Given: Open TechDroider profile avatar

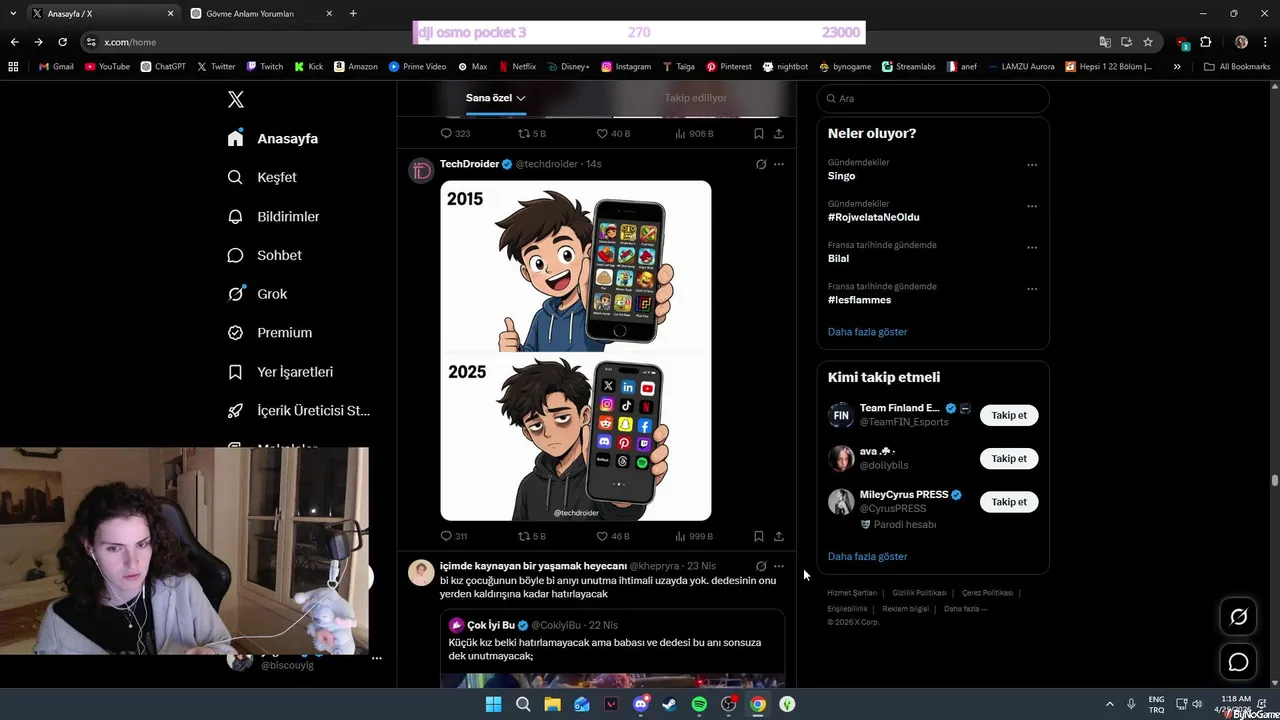Looking at the screenshot, I should (x=421, y=171).
